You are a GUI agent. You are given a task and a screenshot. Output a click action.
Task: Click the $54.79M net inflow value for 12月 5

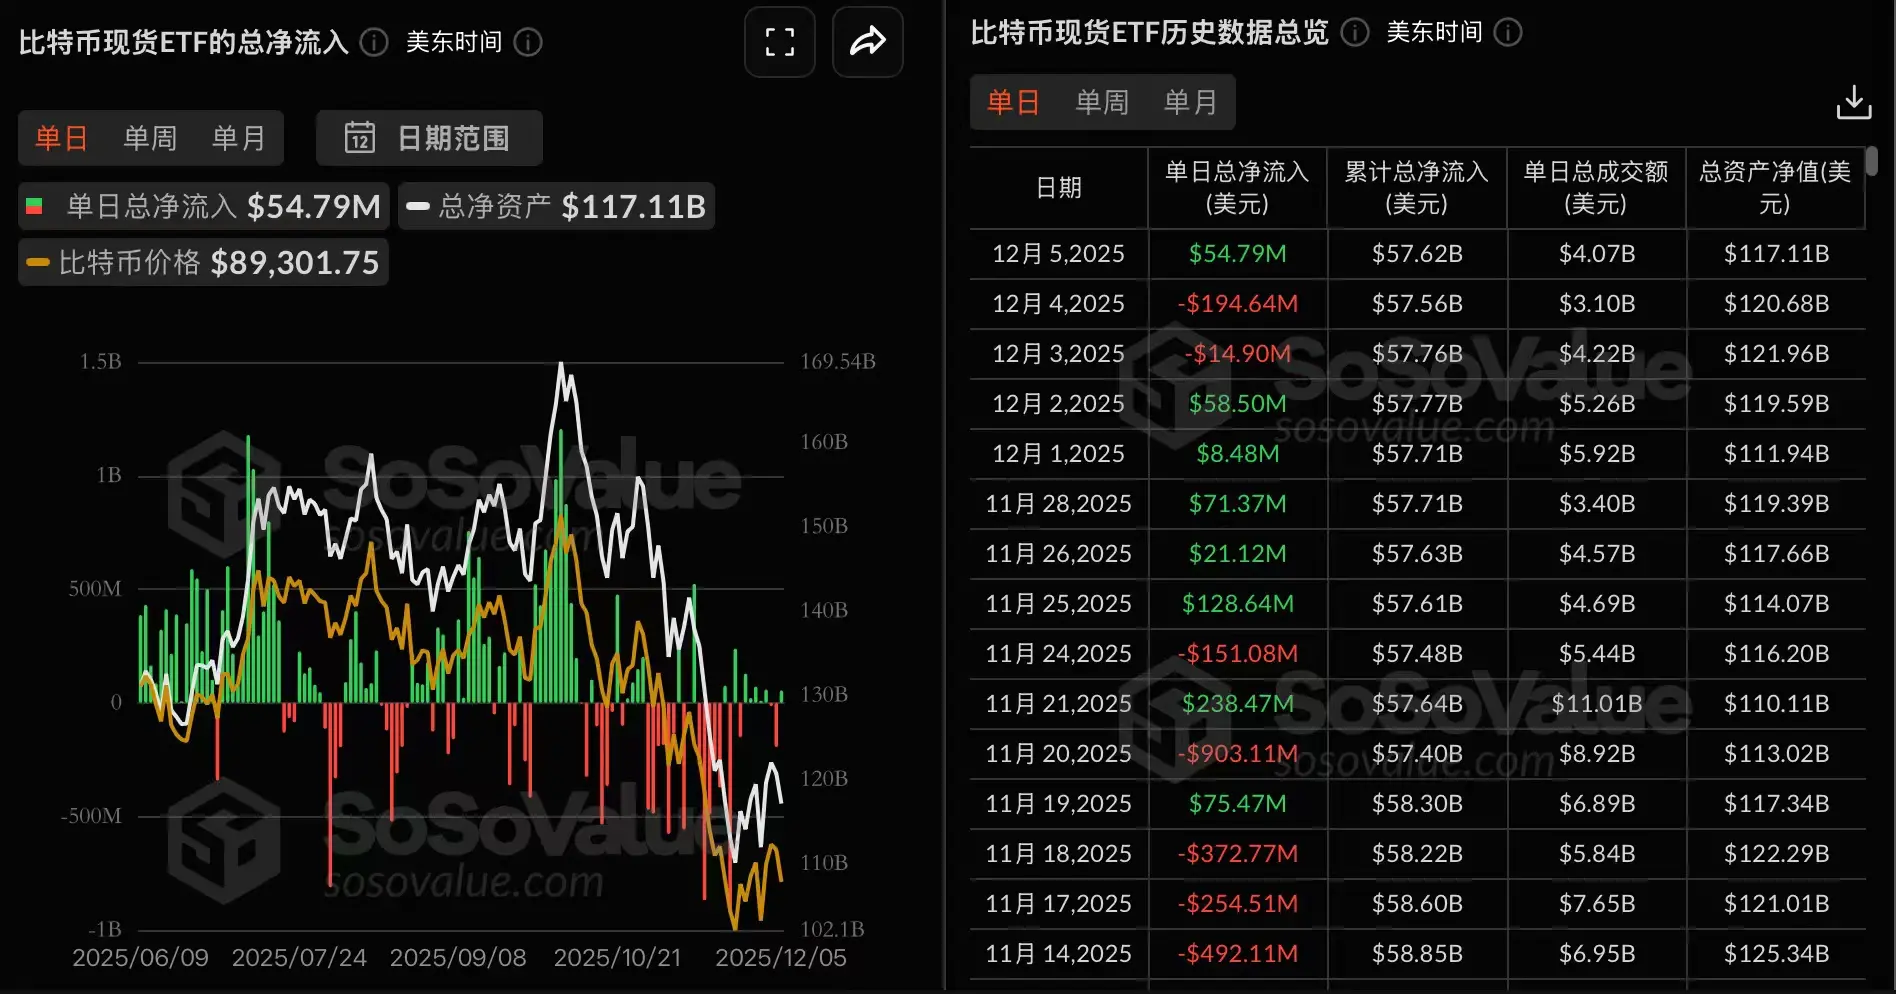(1237, 253)
